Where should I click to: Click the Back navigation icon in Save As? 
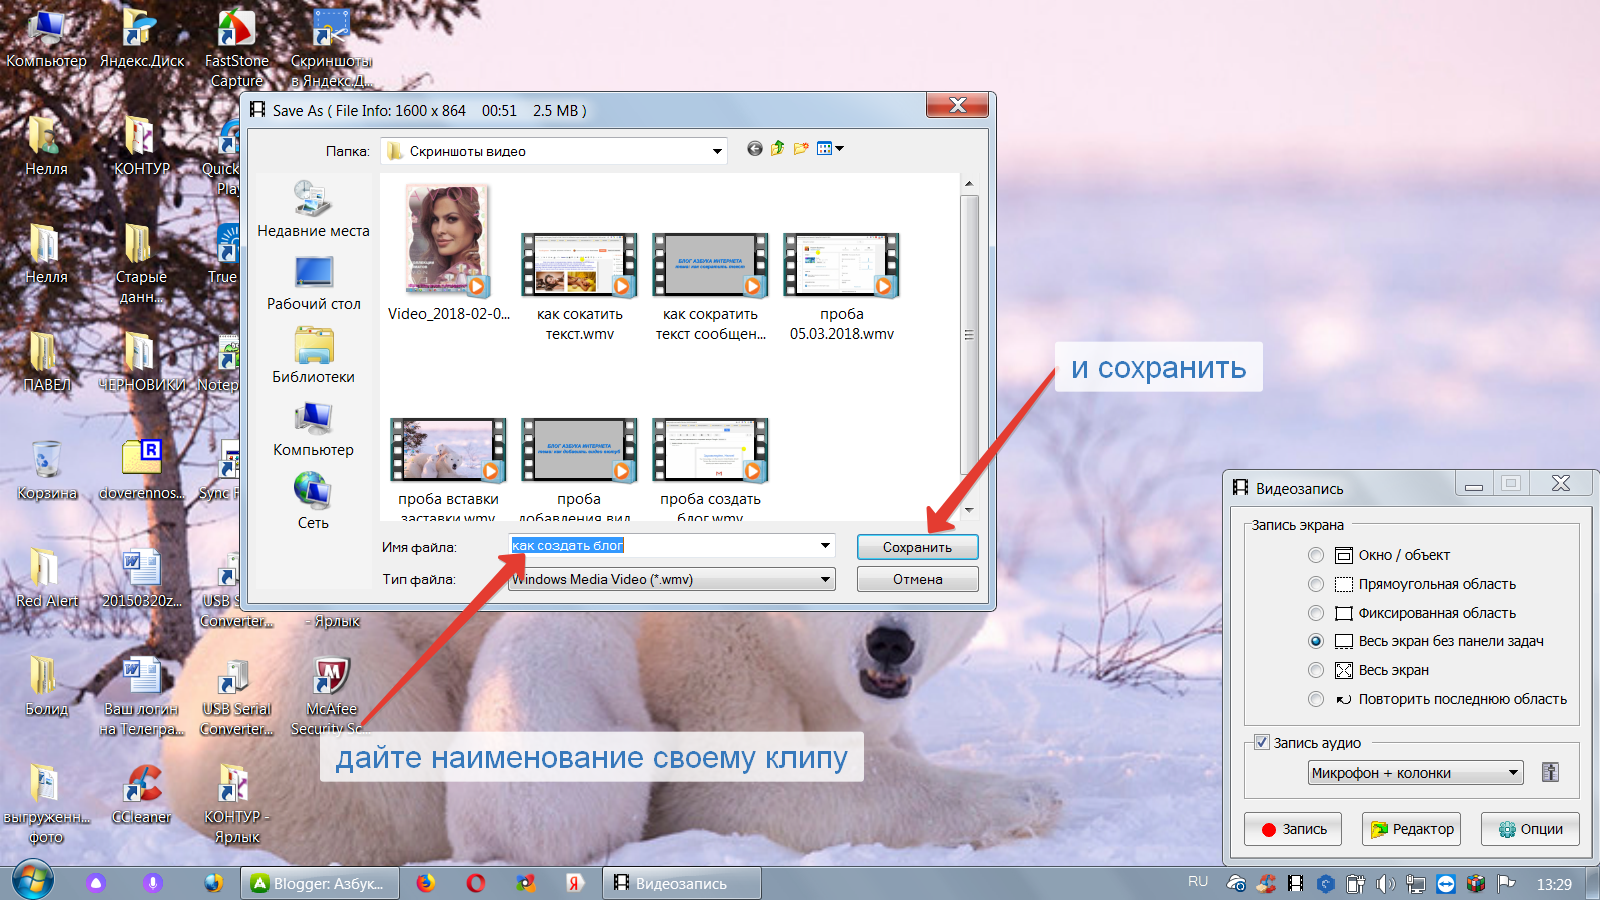tap(755, 149)
